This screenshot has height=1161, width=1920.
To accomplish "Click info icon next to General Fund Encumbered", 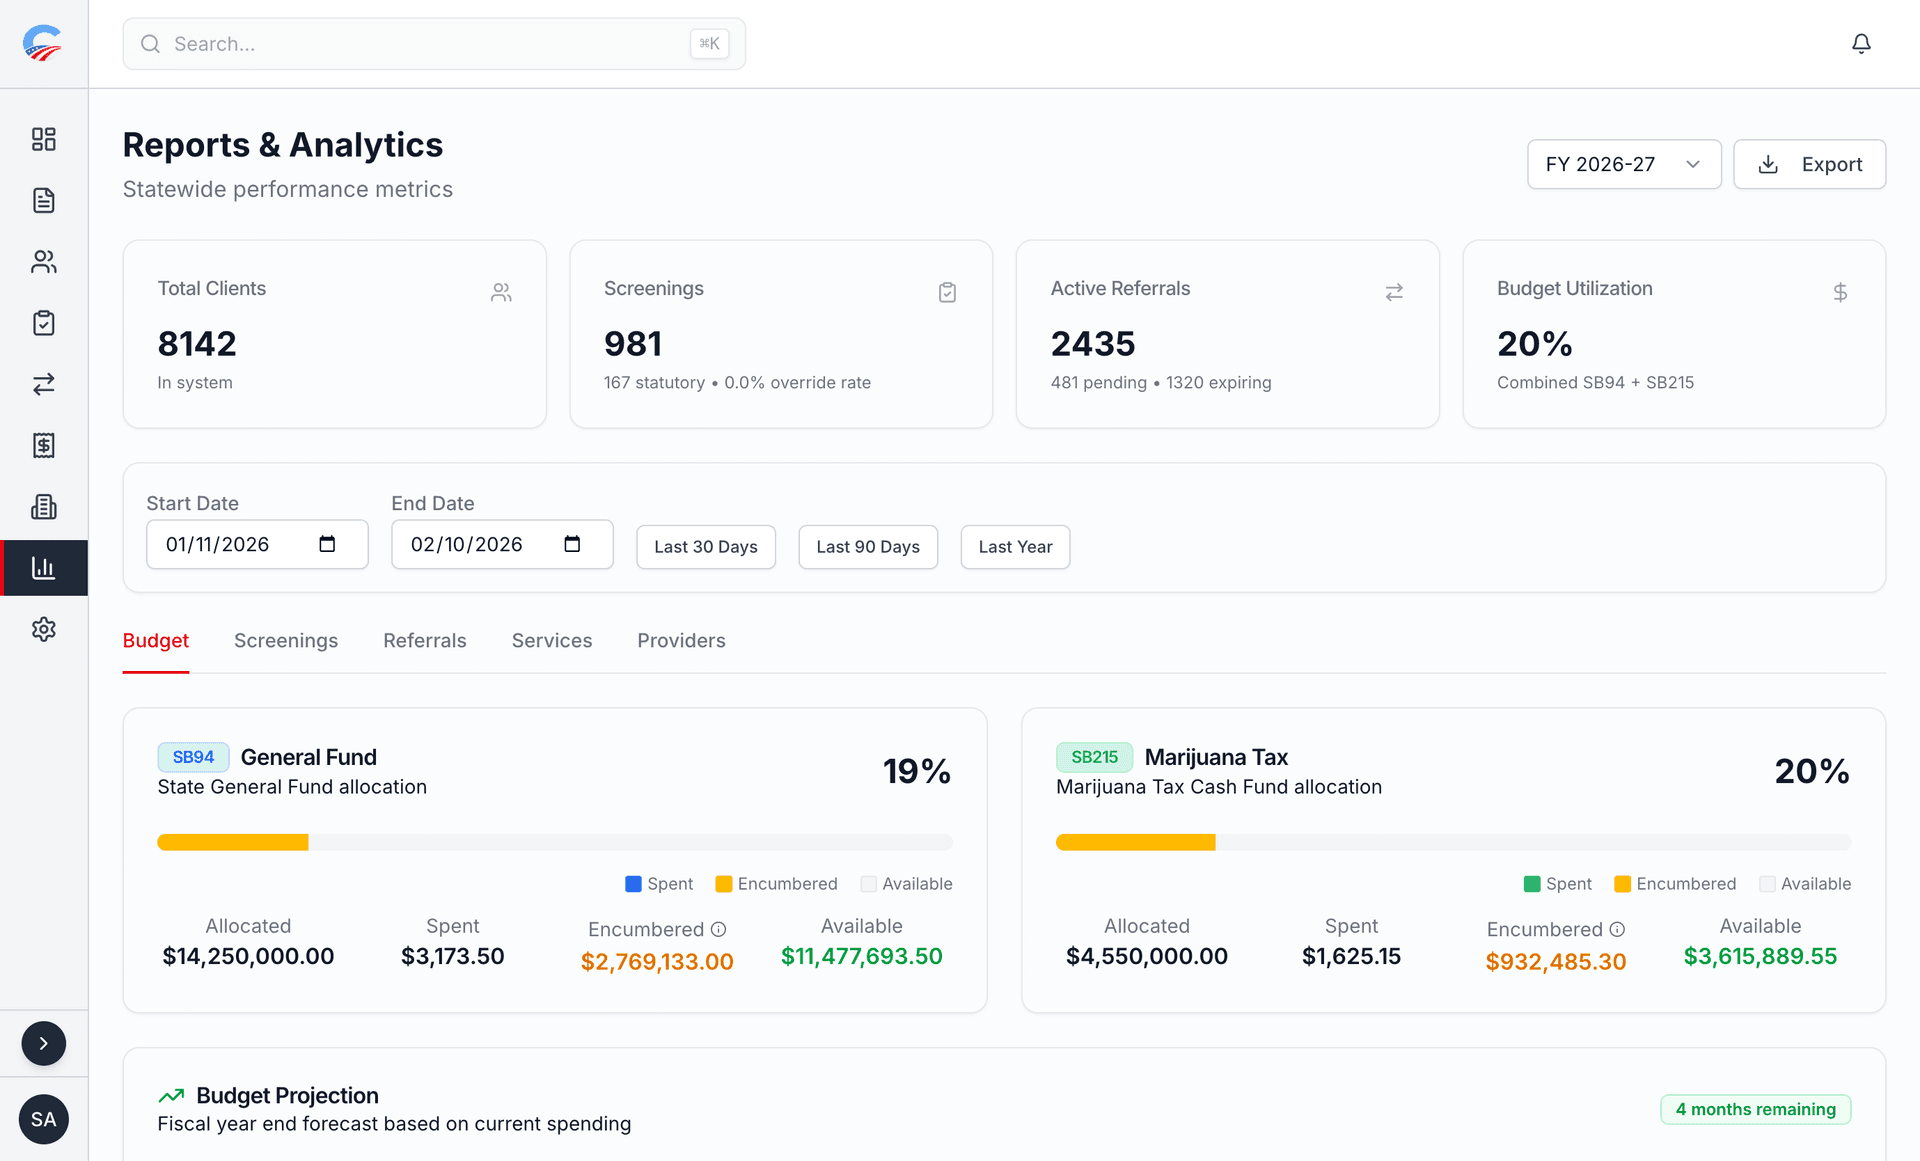I will (718, 929).
